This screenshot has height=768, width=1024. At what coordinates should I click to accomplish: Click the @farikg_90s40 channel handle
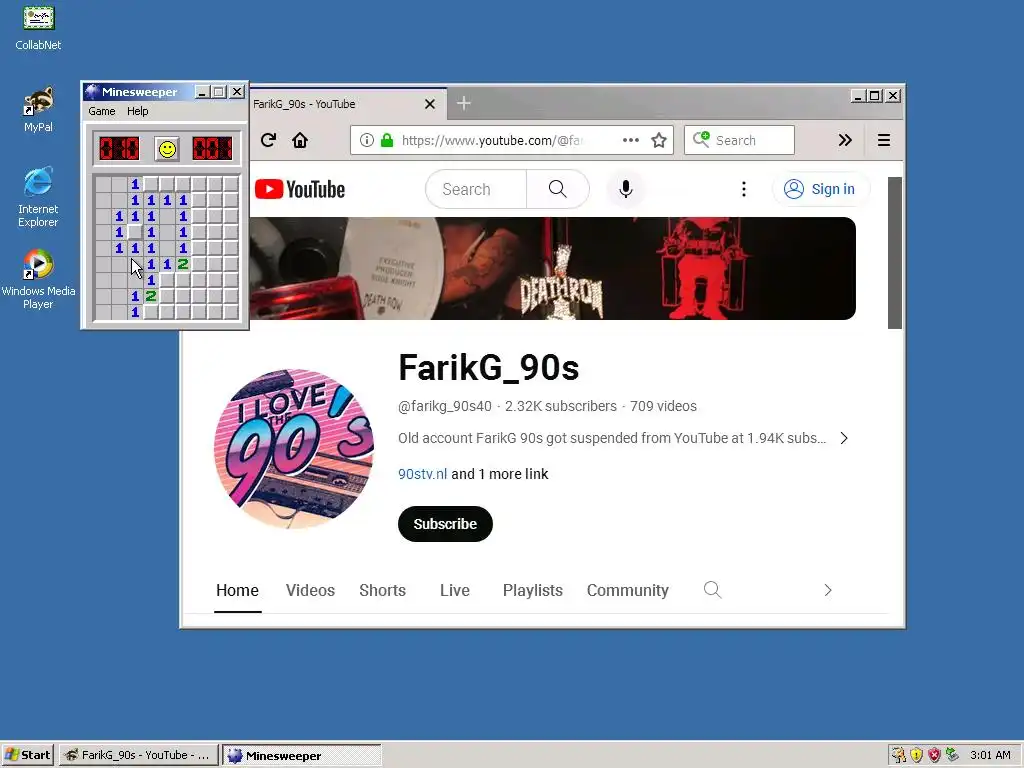445,406
